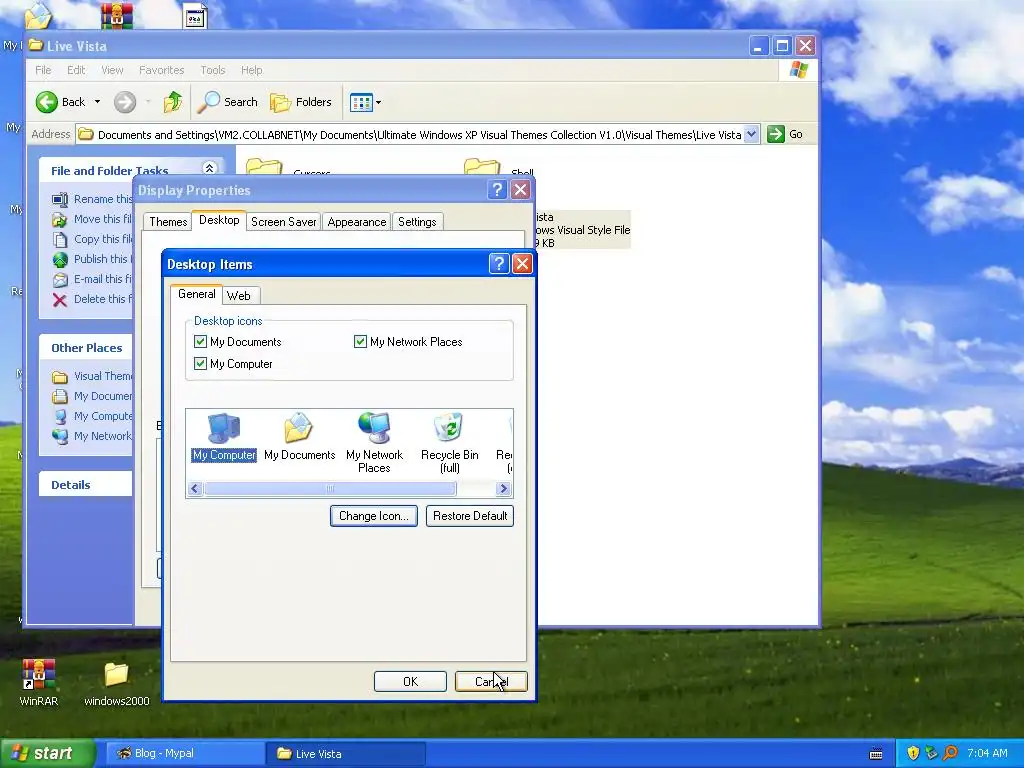
Task: Click the address bar path field
Action: (x=418, y=135)
